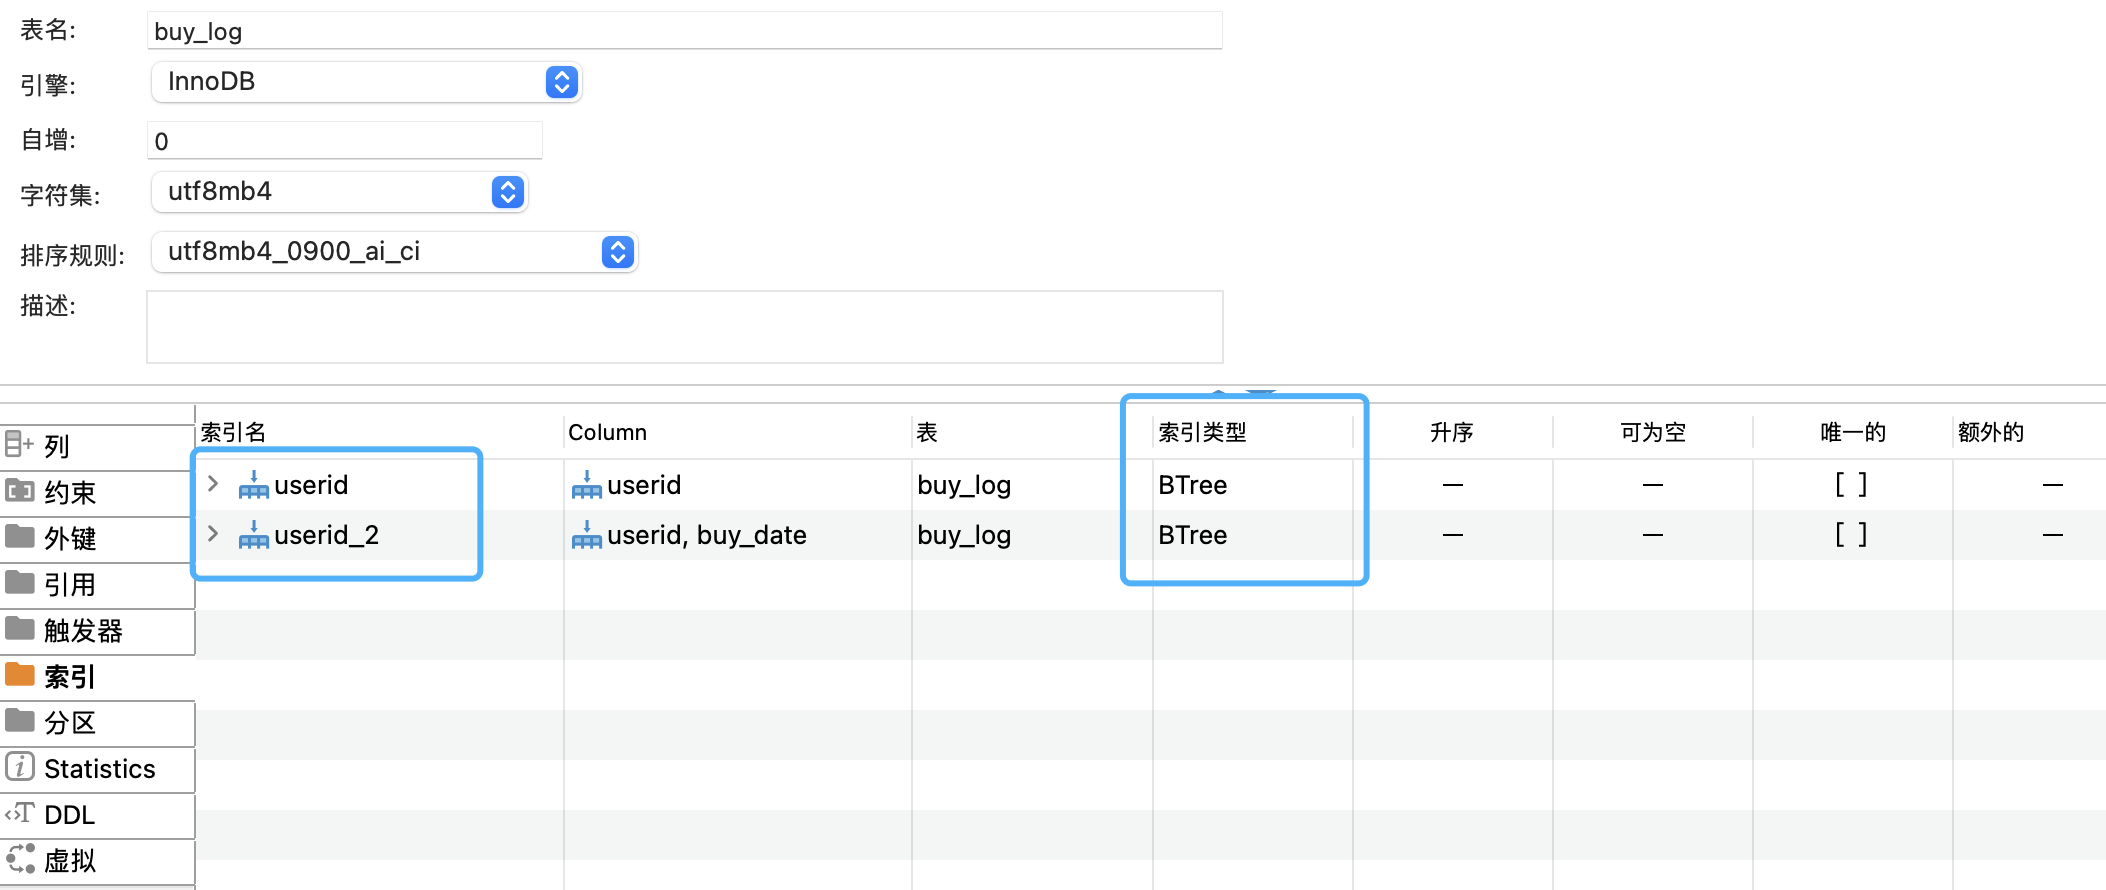Click the DDL icon in the sidebar

[20, 813]
